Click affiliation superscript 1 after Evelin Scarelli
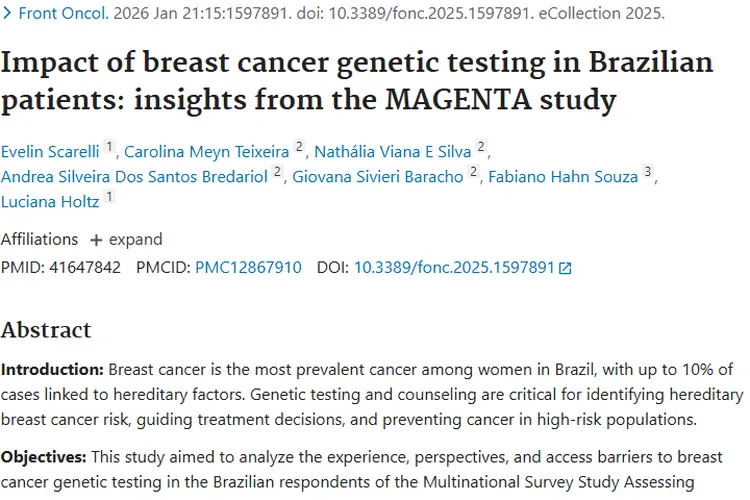 click(x=109, y=148)
